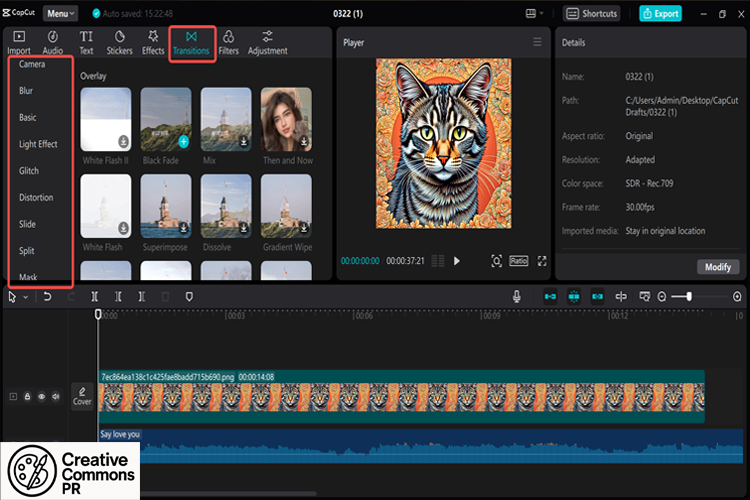Toggle auto snapping
The width and height of the screenshot is (750, 500).
[574, 297]
